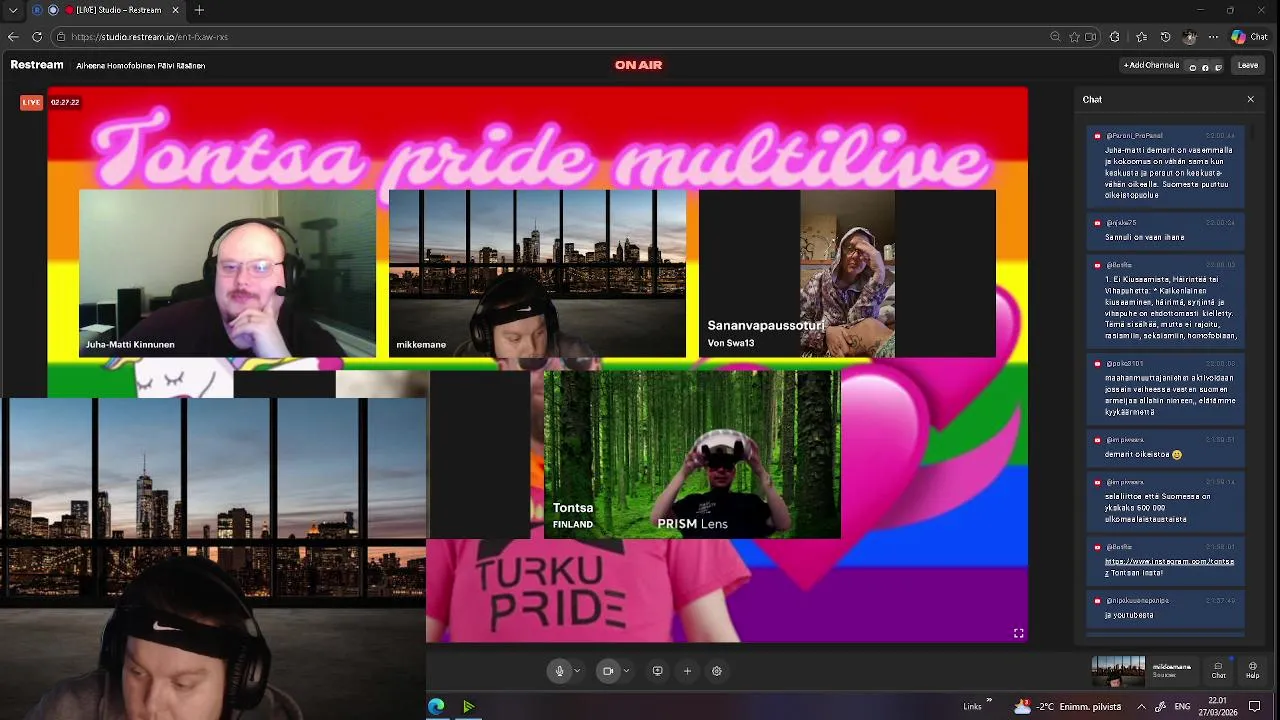Select the Facebook channel icon in header
The image size is (1280, 720).
1205,67
